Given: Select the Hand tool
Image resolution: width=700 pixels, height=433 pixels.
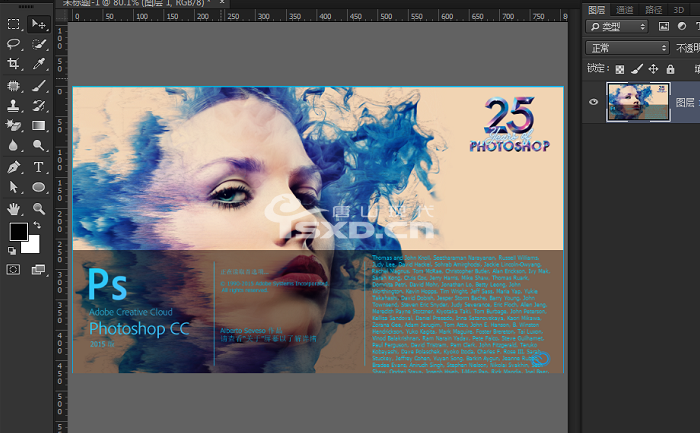Looking at the screenshot, I should pyautogui.click(x=13, y=208).
